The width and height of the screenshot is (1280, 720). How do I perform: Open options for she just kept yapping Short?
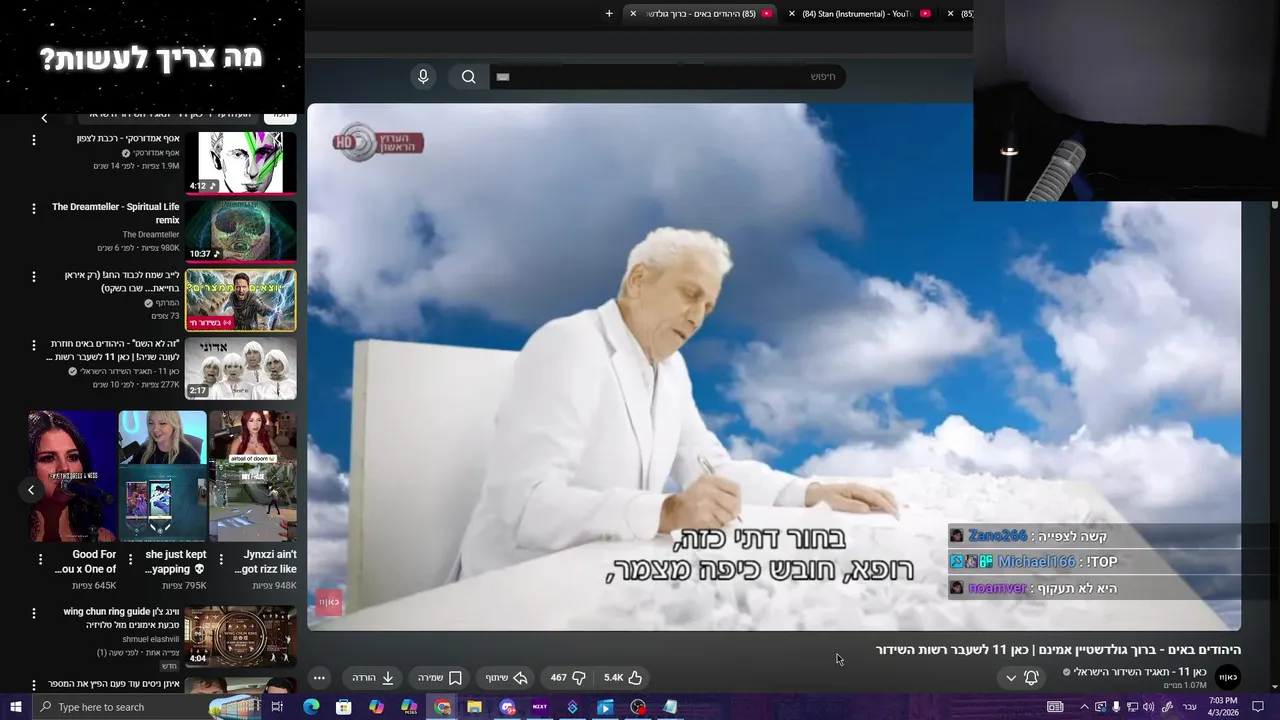pyautogui.click(x=131, y=559)
